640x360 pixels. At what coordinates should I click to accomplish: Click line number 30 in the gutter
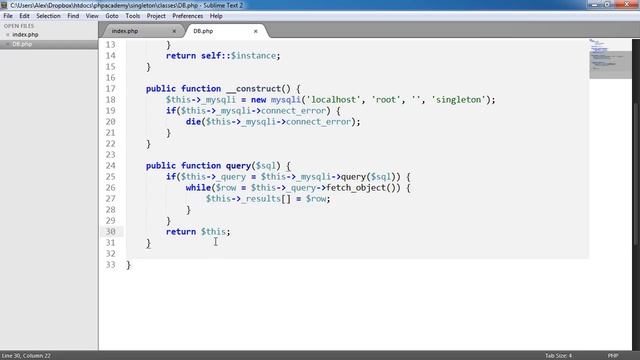[x=110, y=231]
